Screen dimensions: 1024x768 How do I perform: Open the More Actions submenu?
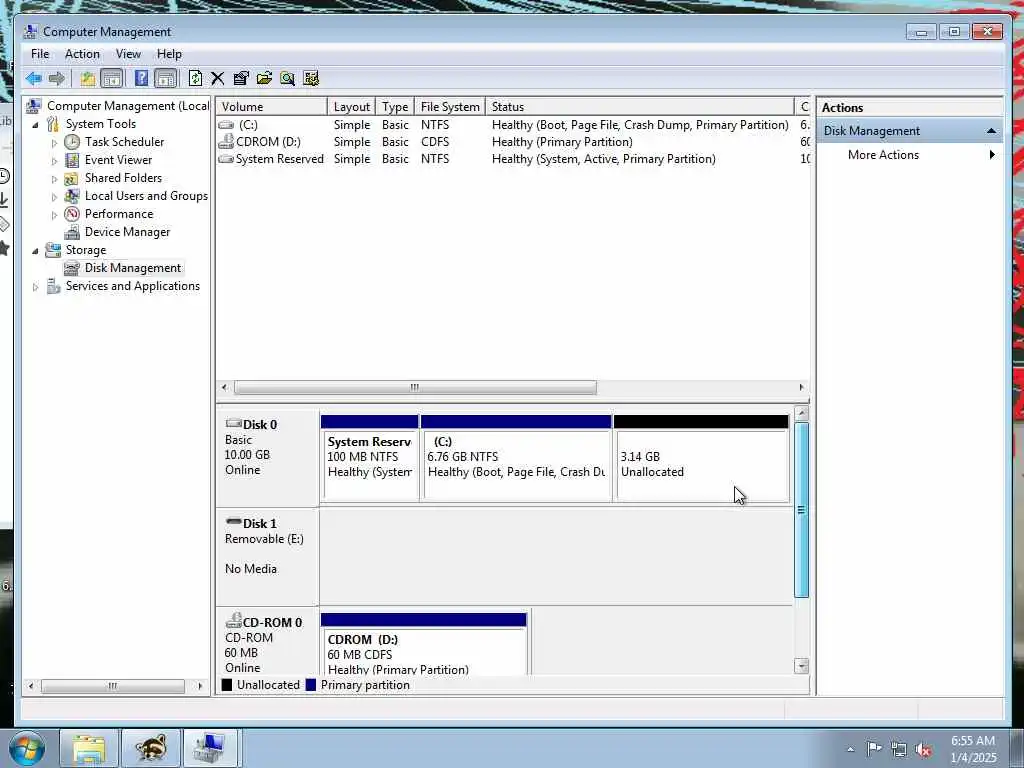pyautogui.click(x=909, y=155)
